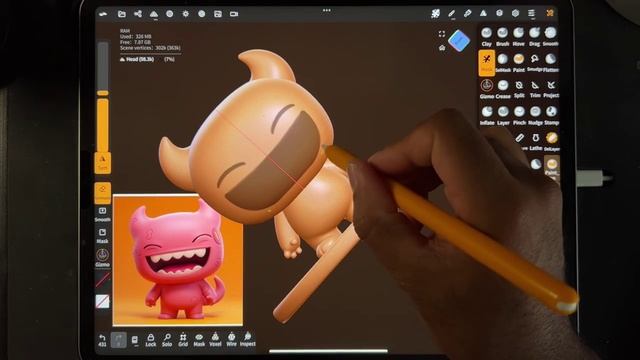Open the symmetry triangle menu
The width and height of the screenshot is (640, 360).
(483, 13)
